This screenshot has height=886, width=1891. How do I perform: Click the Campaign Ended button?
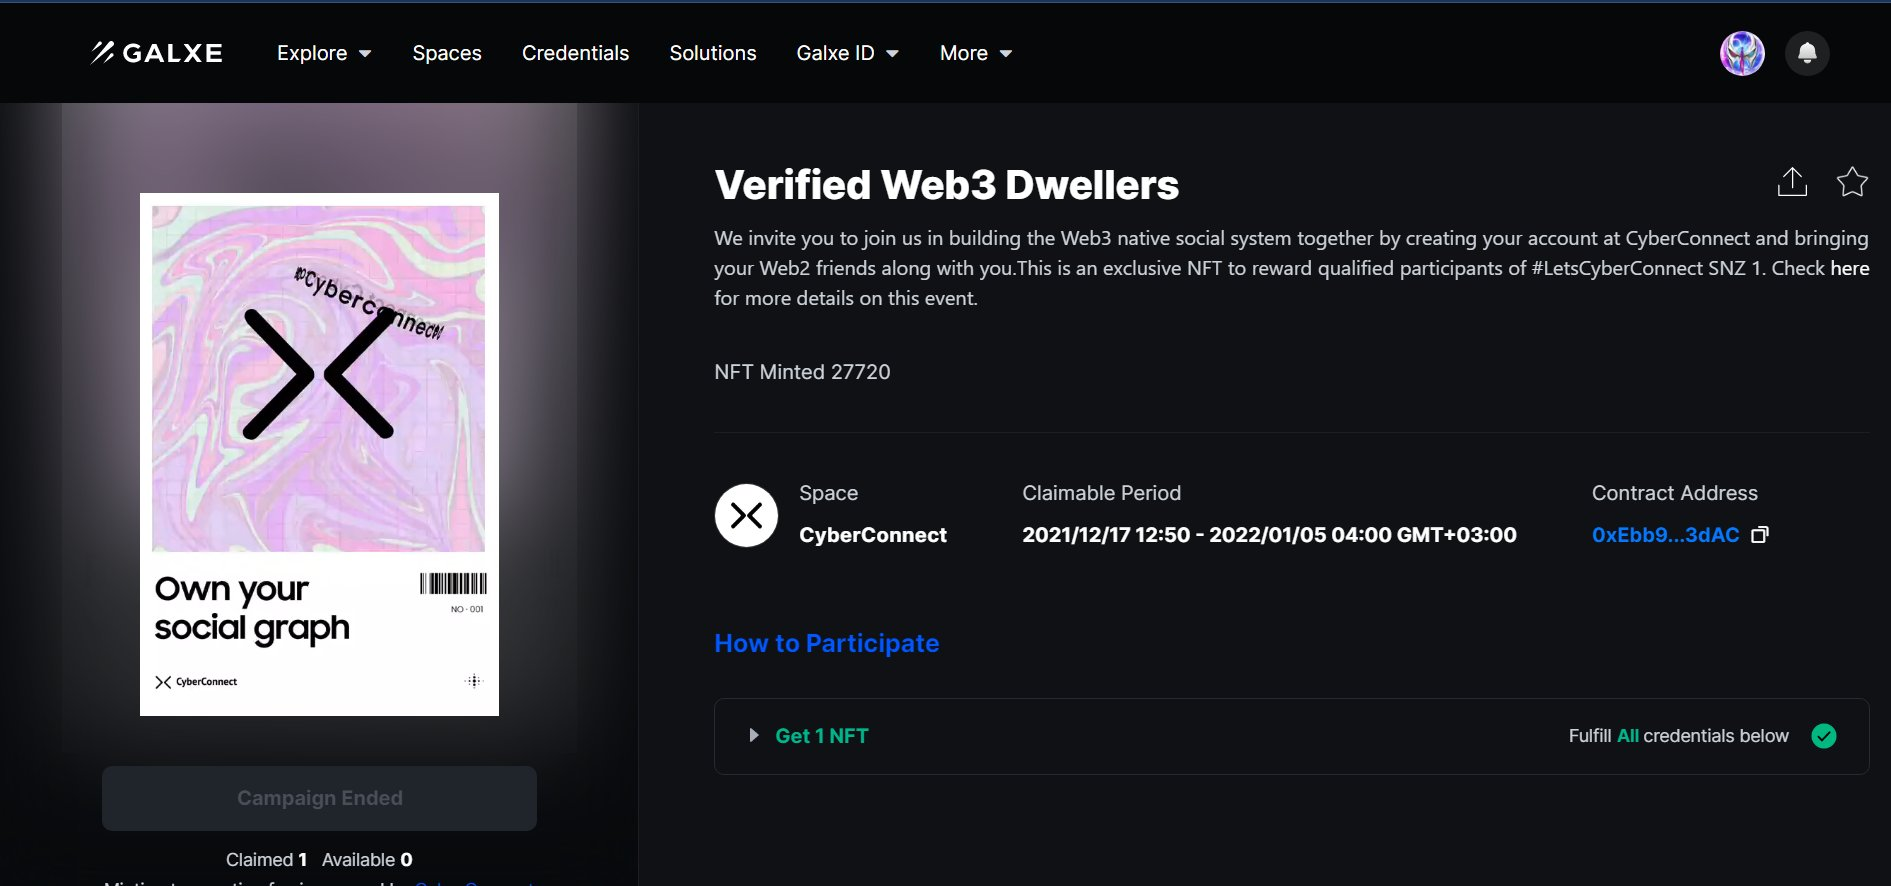pos(319,798)
